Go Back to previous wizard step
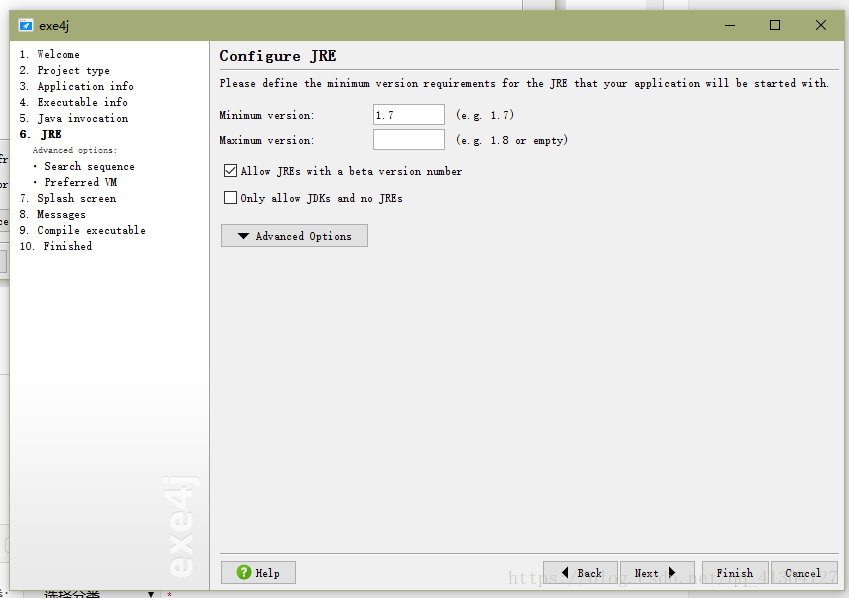 pyautogui.click(x=580, y=573)
